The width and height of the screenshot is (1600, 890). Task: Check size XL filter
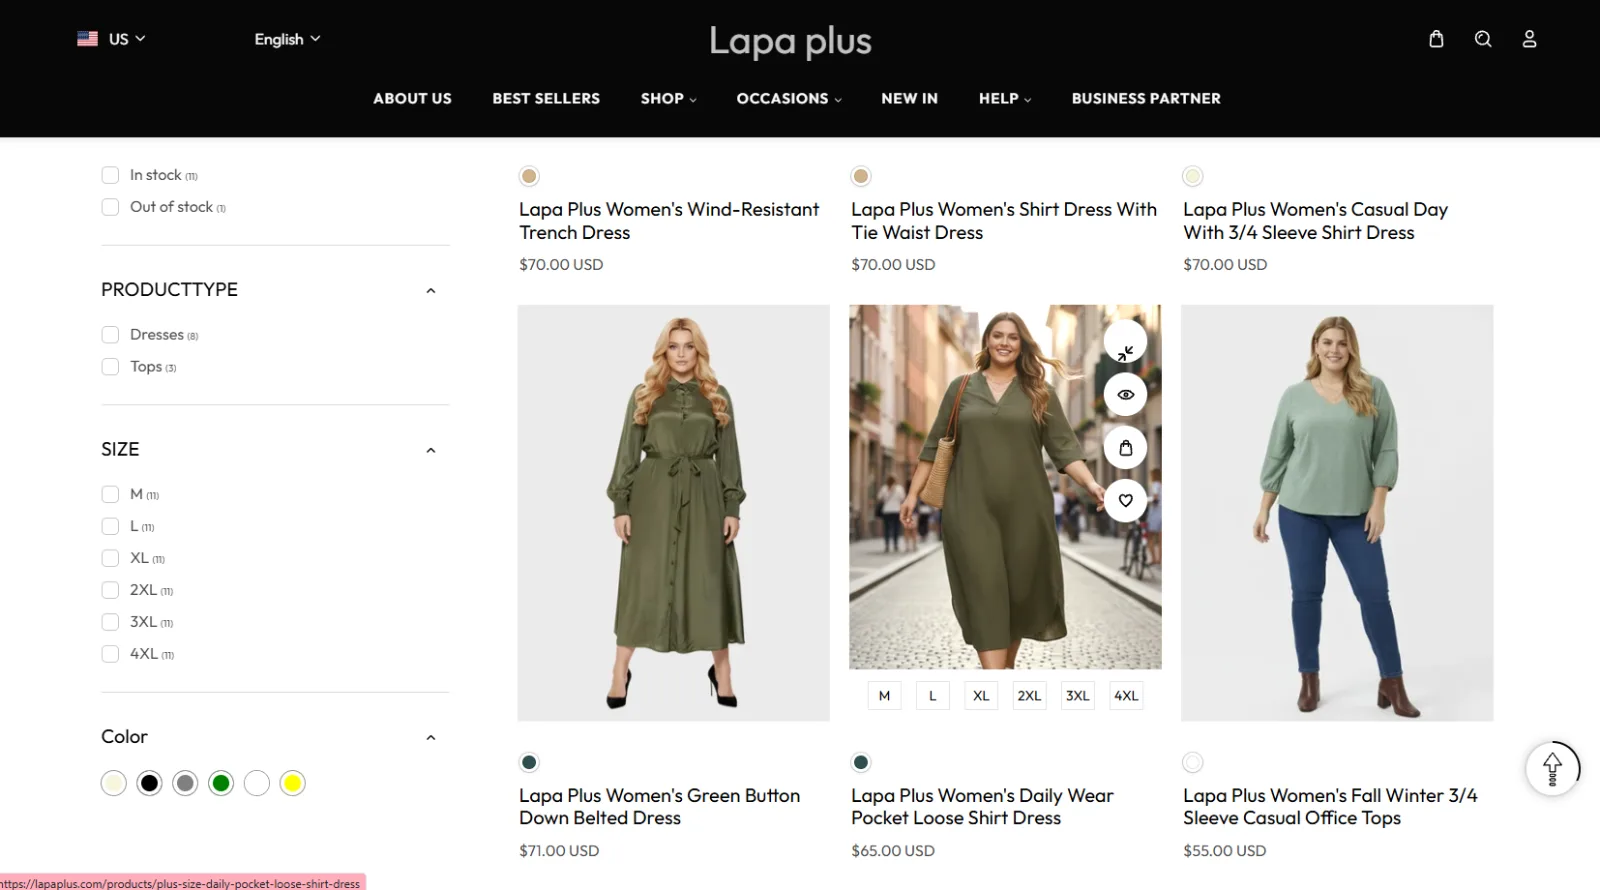click(110, 558)
